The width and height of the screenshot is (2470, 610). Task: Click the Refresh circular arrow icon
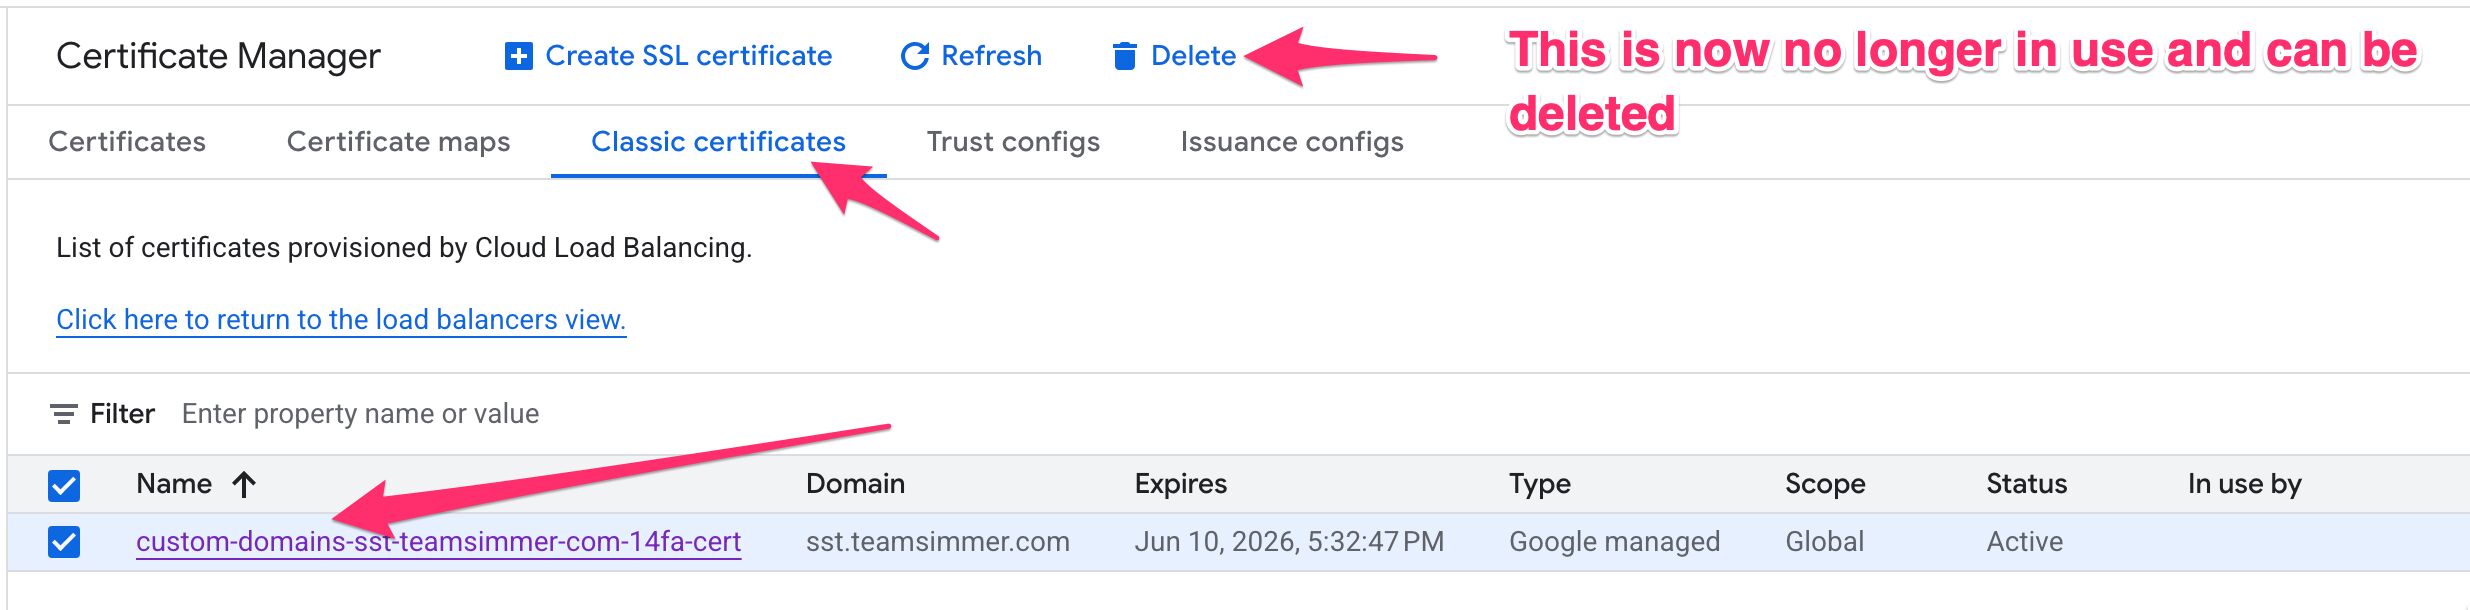(914, 56)
